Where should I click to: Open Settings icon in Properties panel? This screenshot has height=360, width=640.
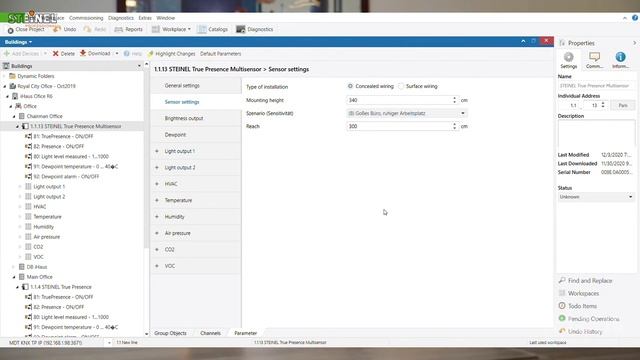[x=569, y=57]
